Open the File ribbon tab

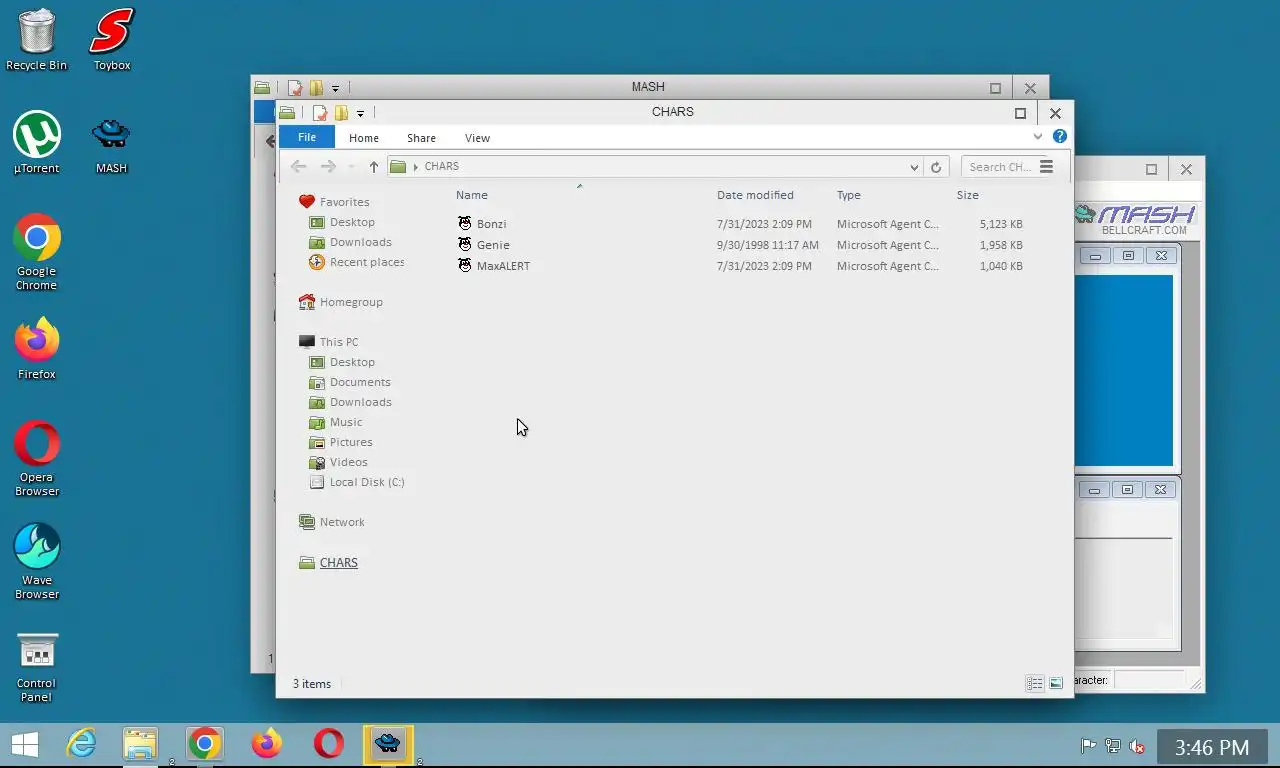[307, 137]
